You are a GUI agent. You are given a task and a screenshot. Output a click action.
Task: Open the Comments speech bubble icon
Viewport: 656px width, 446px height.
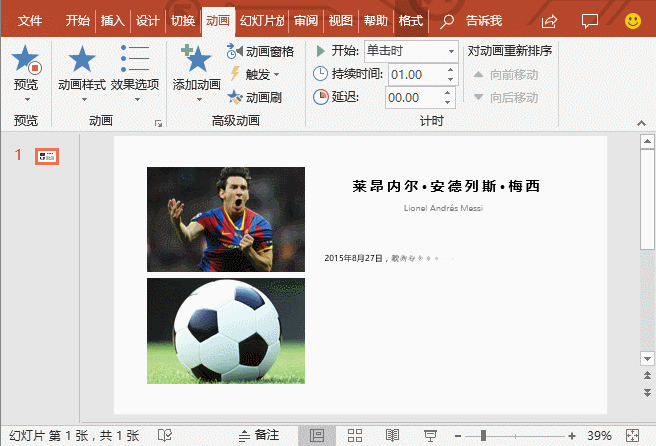click(x=590, y=20)
